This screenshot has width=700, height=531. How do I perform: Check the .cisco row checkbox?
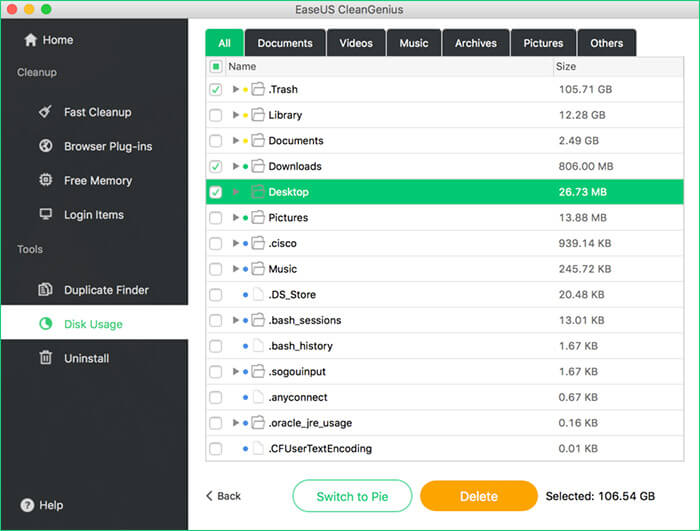216,243
